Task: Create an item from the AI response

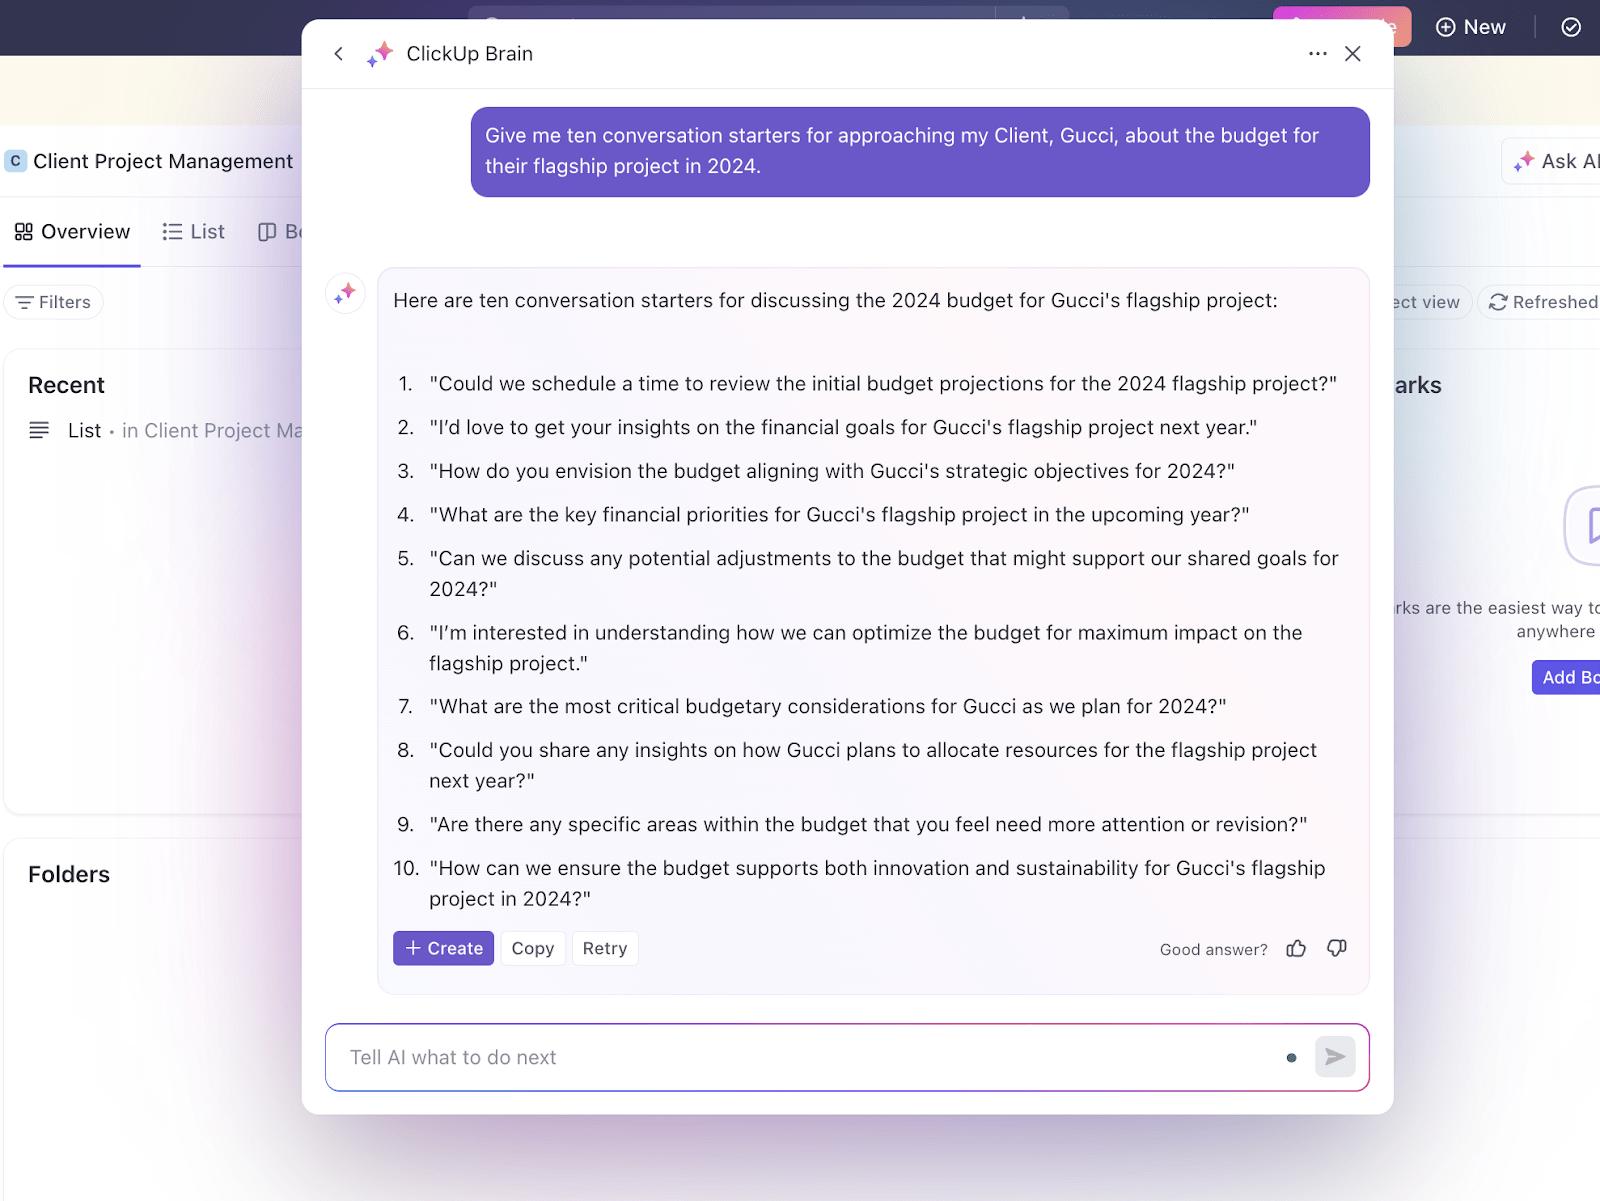Action: [444, 949]
